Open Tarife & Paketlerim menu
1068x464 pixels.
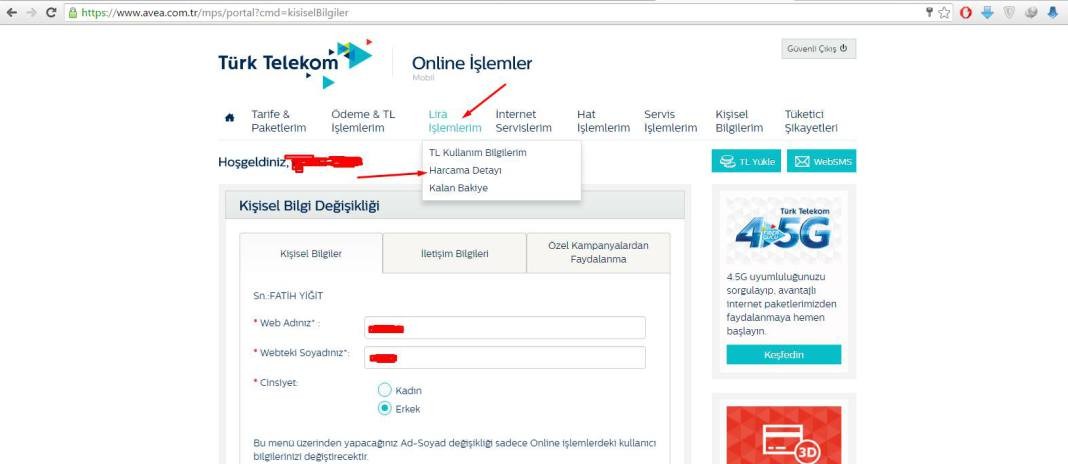tap(279, 121)
